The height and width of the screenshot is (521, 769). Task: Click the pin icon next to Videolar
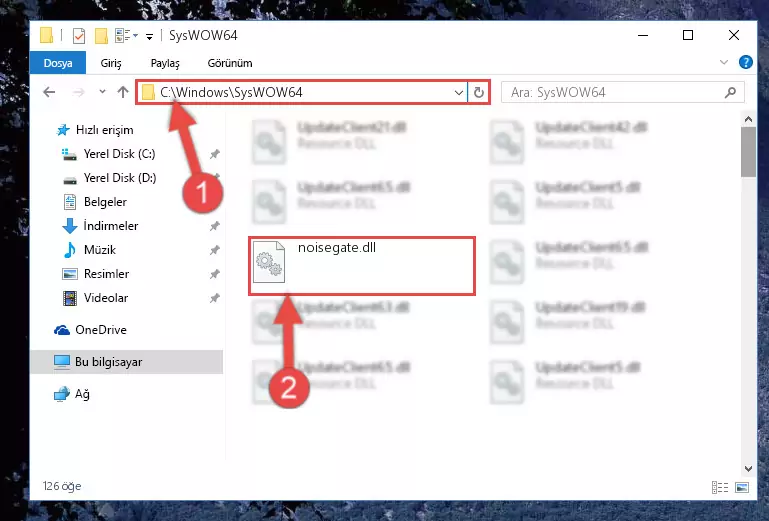coord(214,298)
